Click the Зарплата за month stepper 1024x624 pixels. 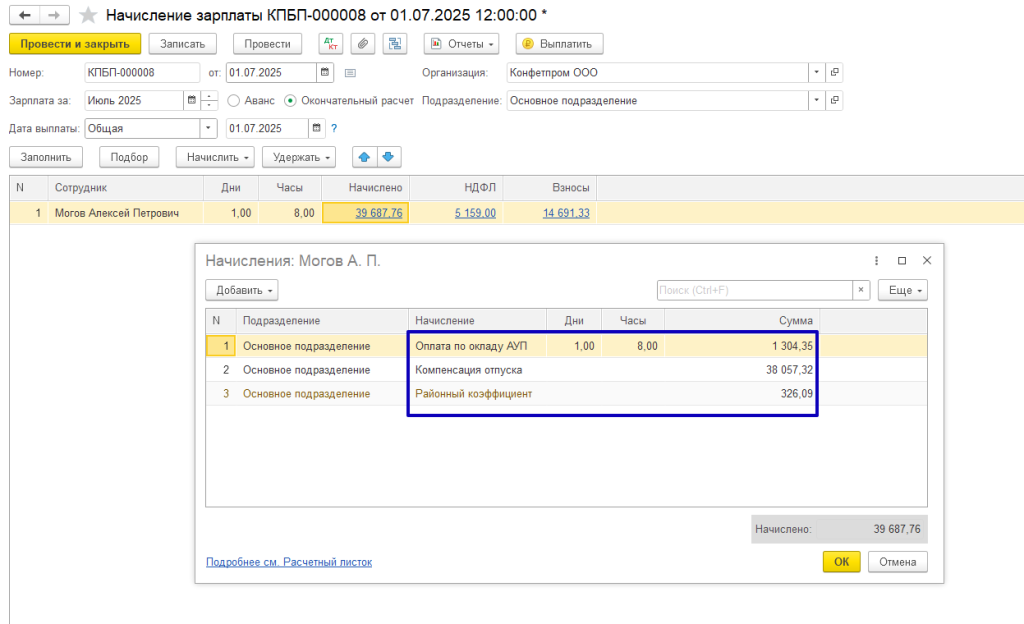[x=209, y=100]
